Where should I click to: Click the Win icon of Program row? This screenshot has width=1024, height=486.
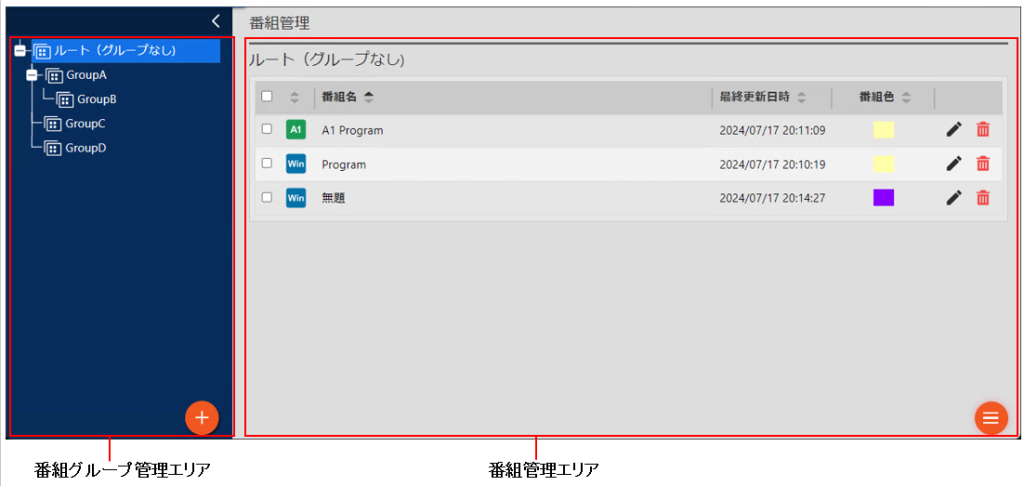coord(296,164)
